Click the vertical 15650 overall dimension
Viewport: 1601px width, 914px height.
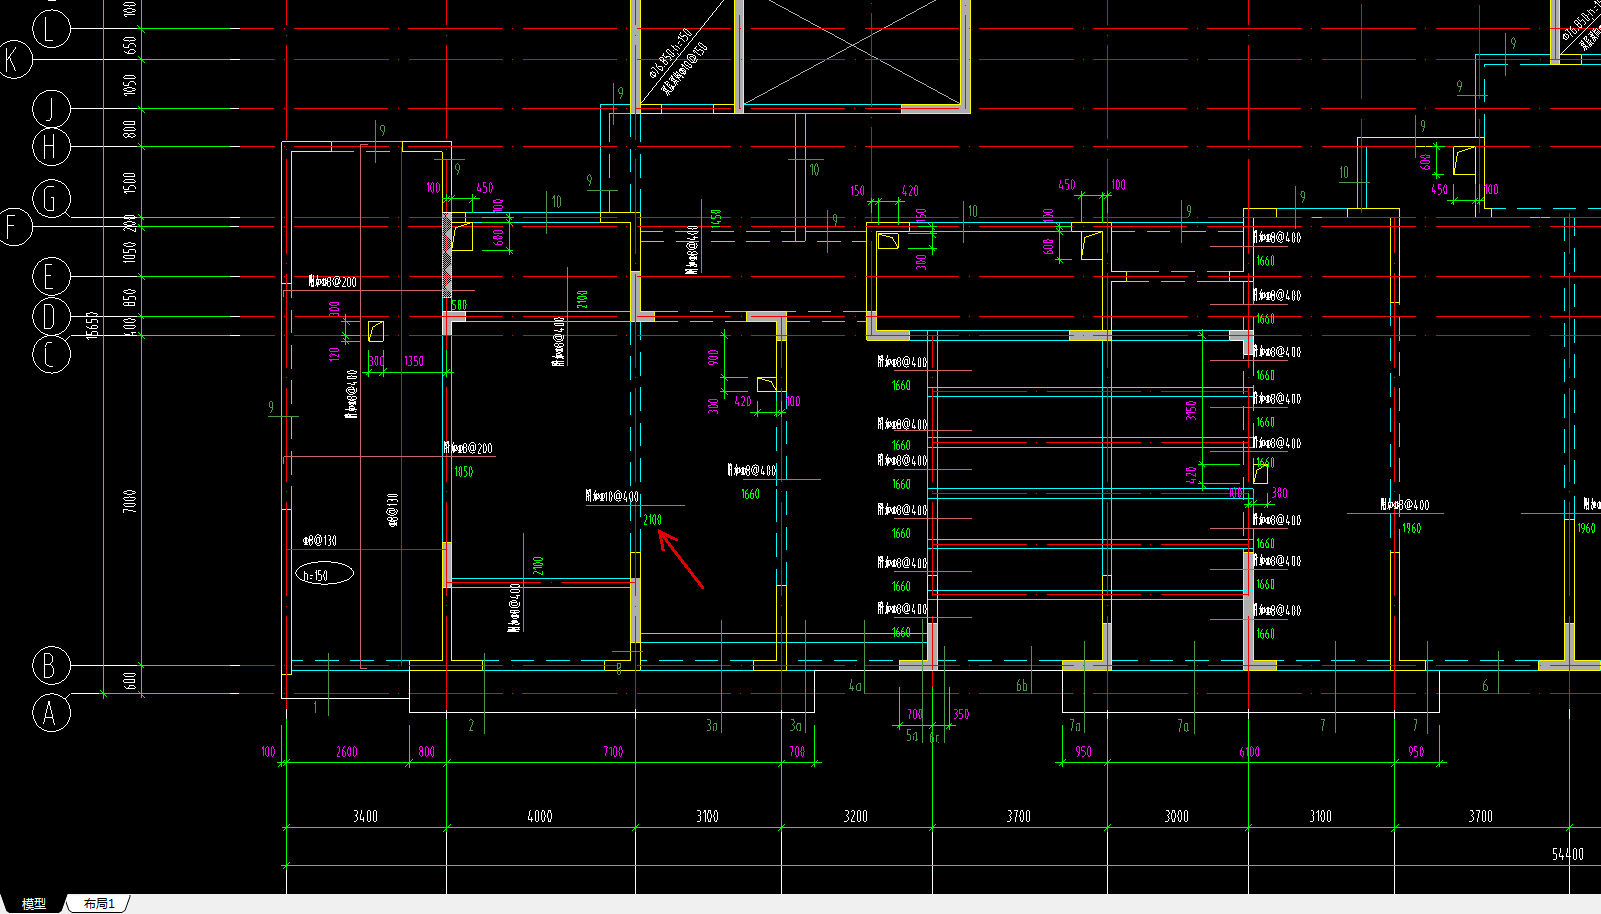(x=92, y=325)
